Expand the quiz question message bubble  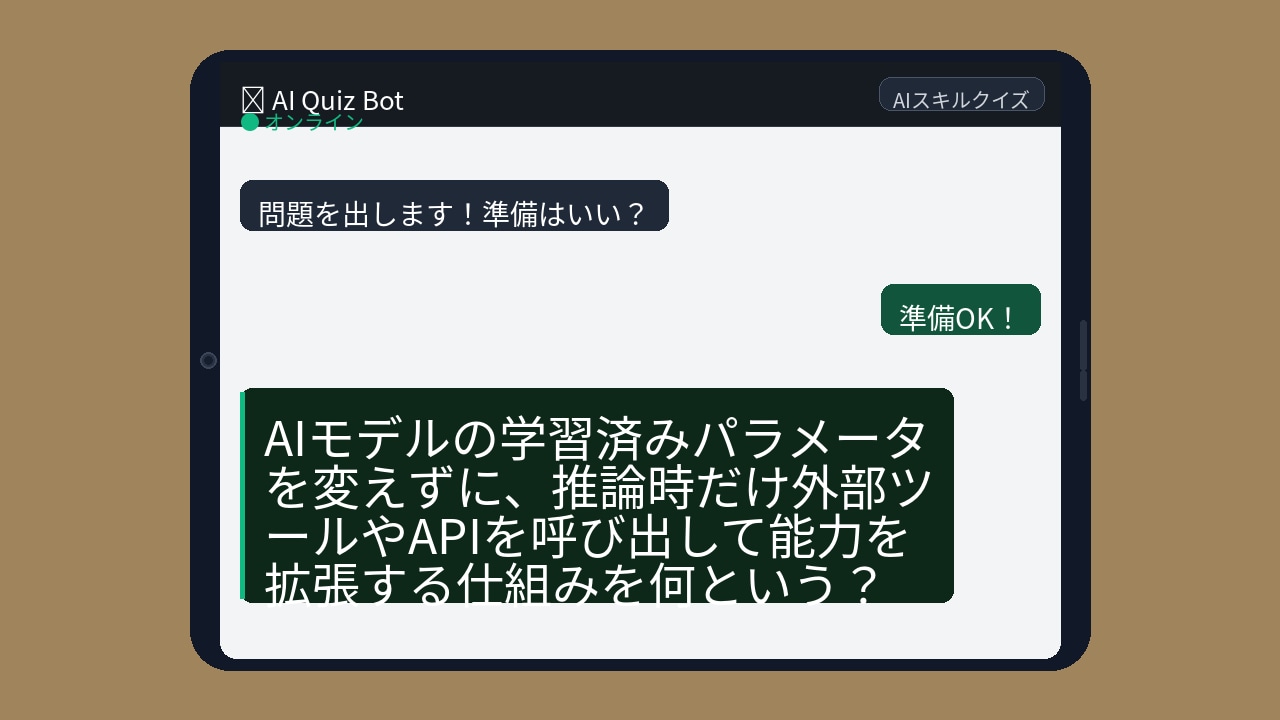point(597,496)
